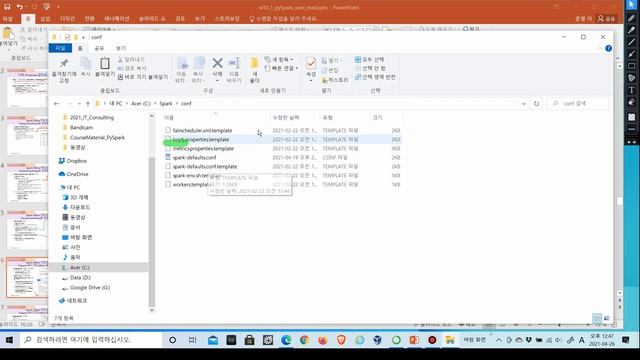Open Firefox from the taskbar
The image size is (640, 360).
tap(323, 340)
